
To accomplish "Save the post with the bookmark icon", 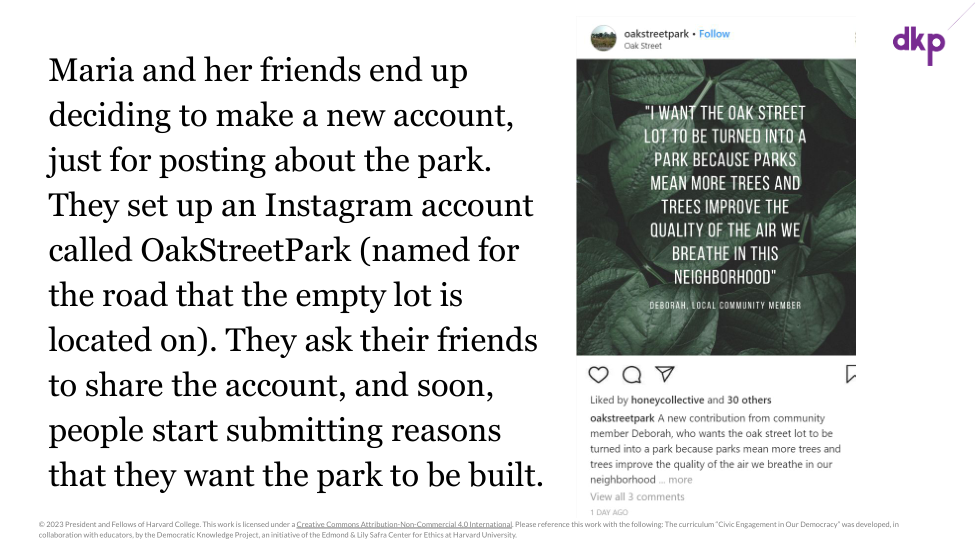I will (850, 375).
